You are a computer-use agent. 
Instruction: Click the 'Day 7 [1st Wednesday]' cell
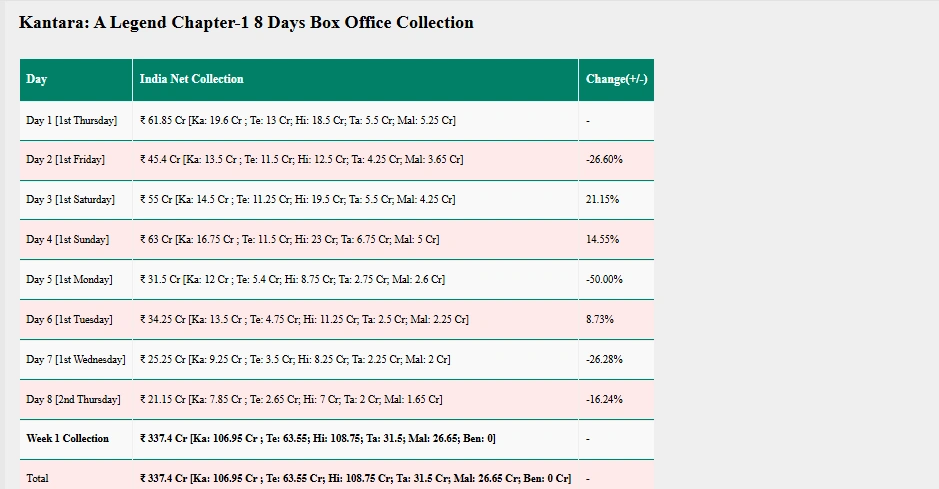75,360
